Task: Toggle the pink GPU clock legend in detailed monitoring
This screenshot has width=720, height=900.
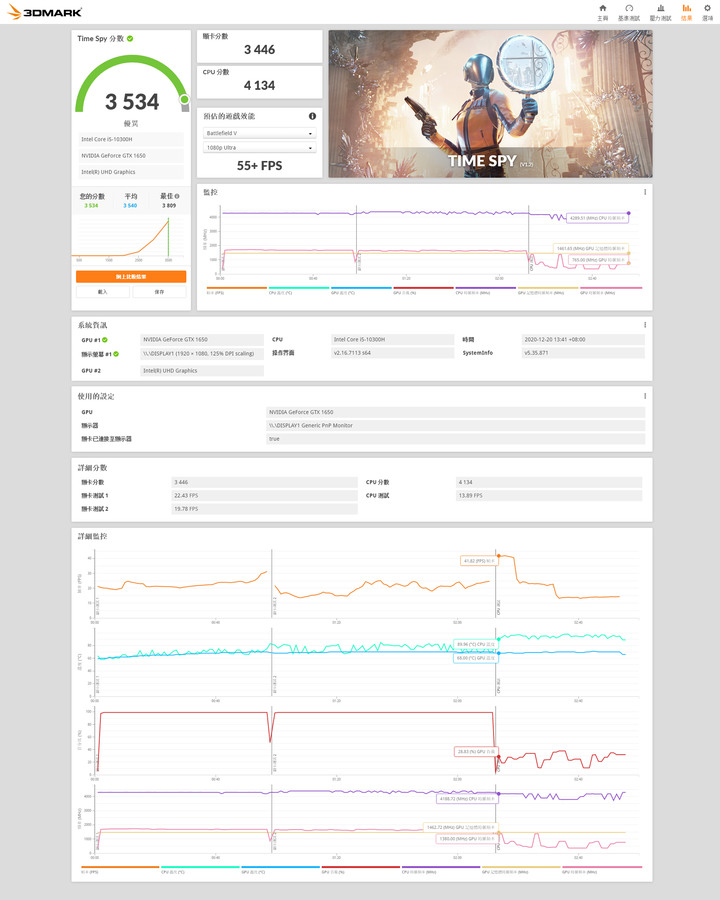Action: (x=602, y=869)
